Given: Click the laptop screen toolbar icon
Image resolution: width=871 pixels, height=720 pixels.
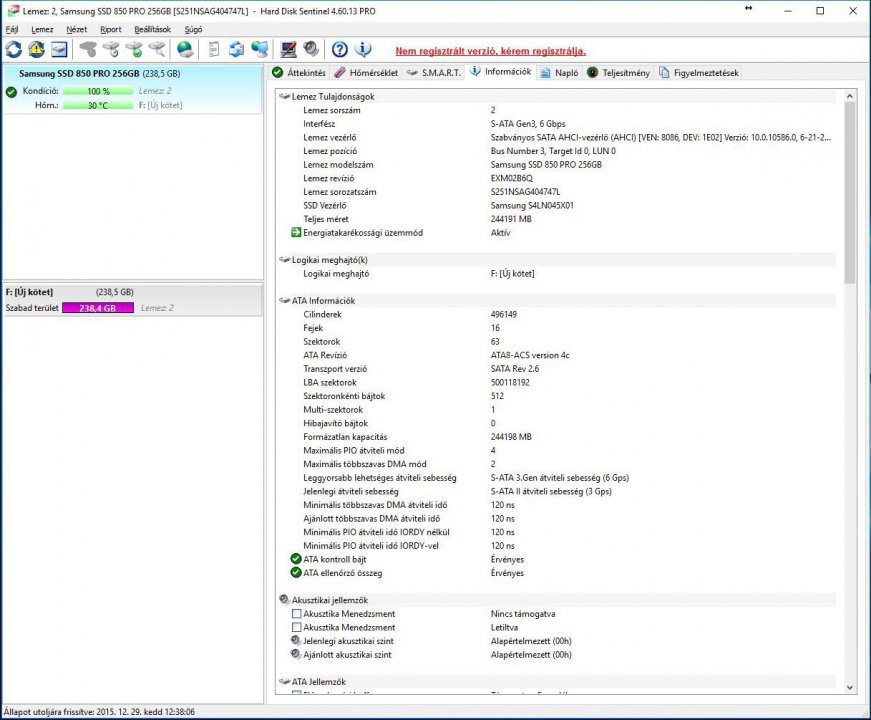Looking at the screenshot, I should pos(288,49).
